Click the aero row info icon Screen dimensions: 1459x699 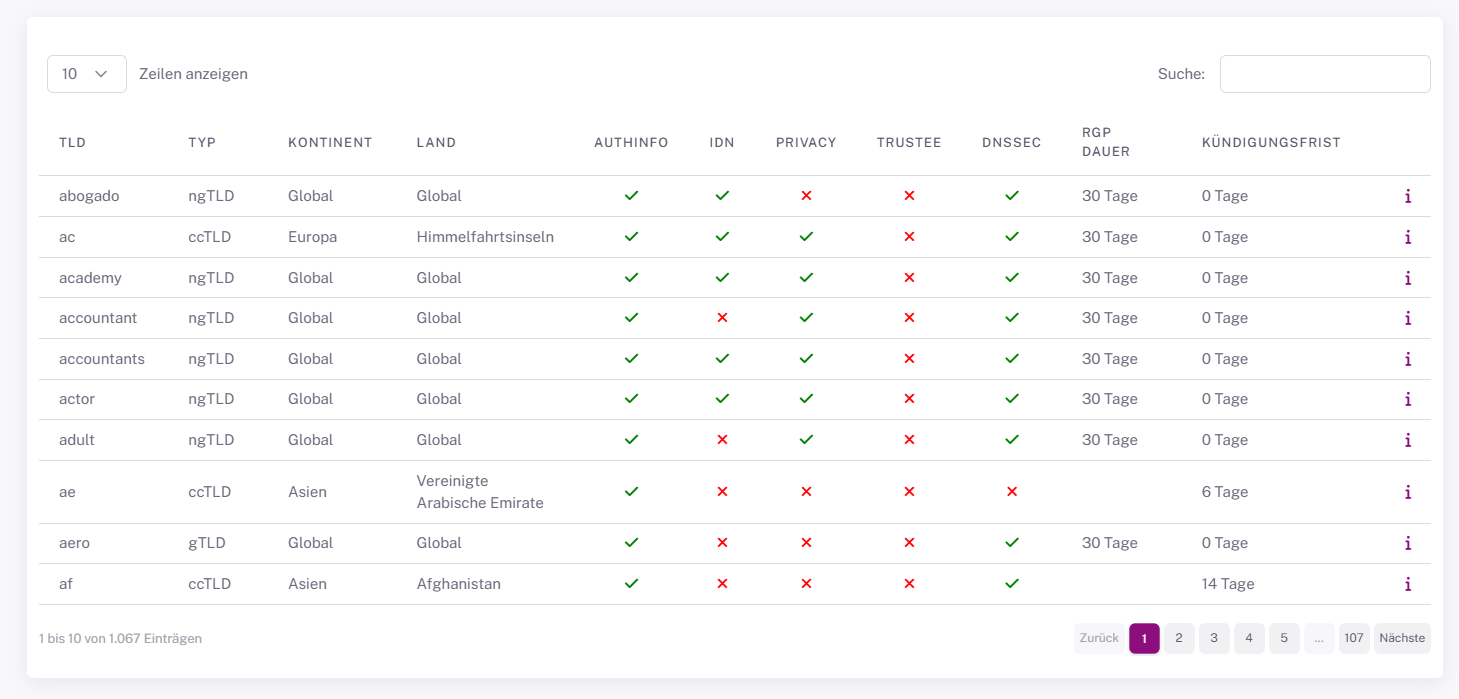pos(1407,543)
